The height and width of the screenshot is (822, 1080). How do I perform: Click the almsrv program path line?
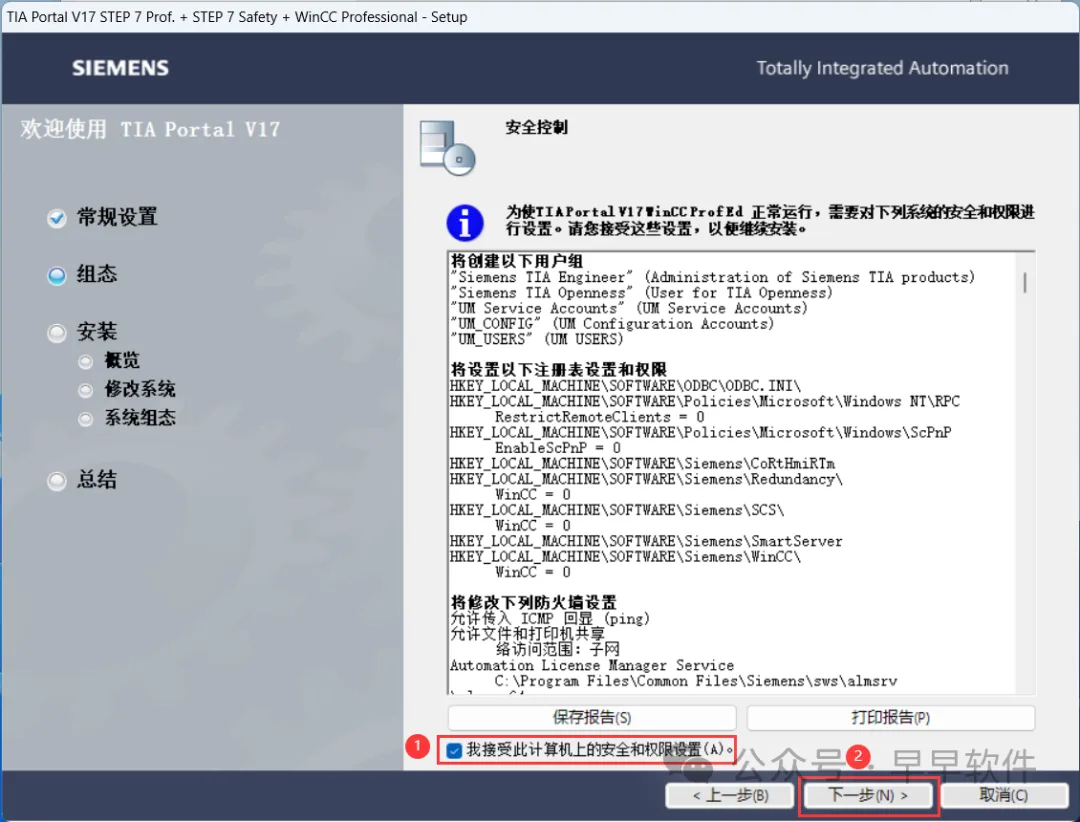[696, 681]
